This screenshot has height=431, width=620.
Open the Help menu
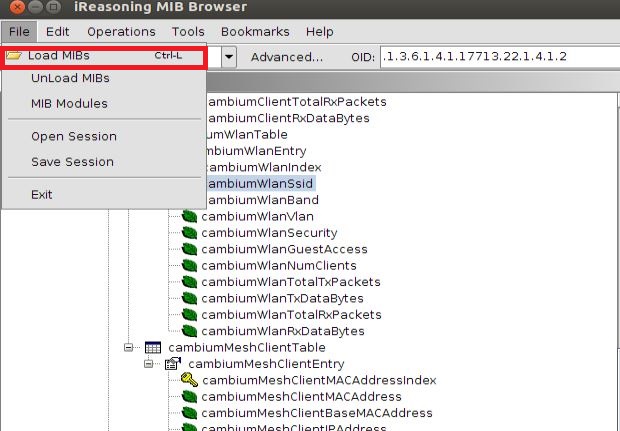[x=319, y=32]
